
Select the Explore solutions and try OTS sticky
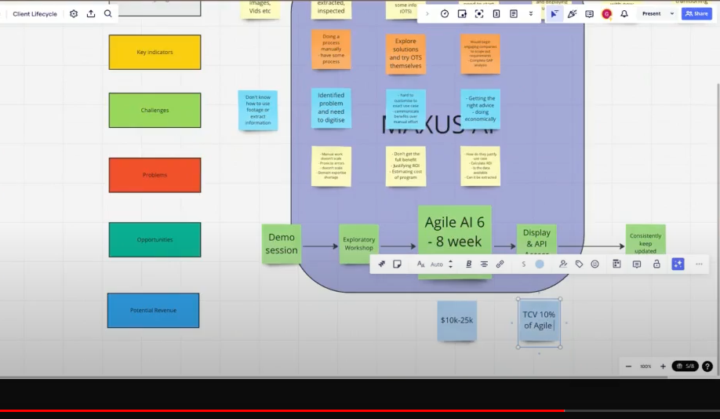click(x=405, y=54)
